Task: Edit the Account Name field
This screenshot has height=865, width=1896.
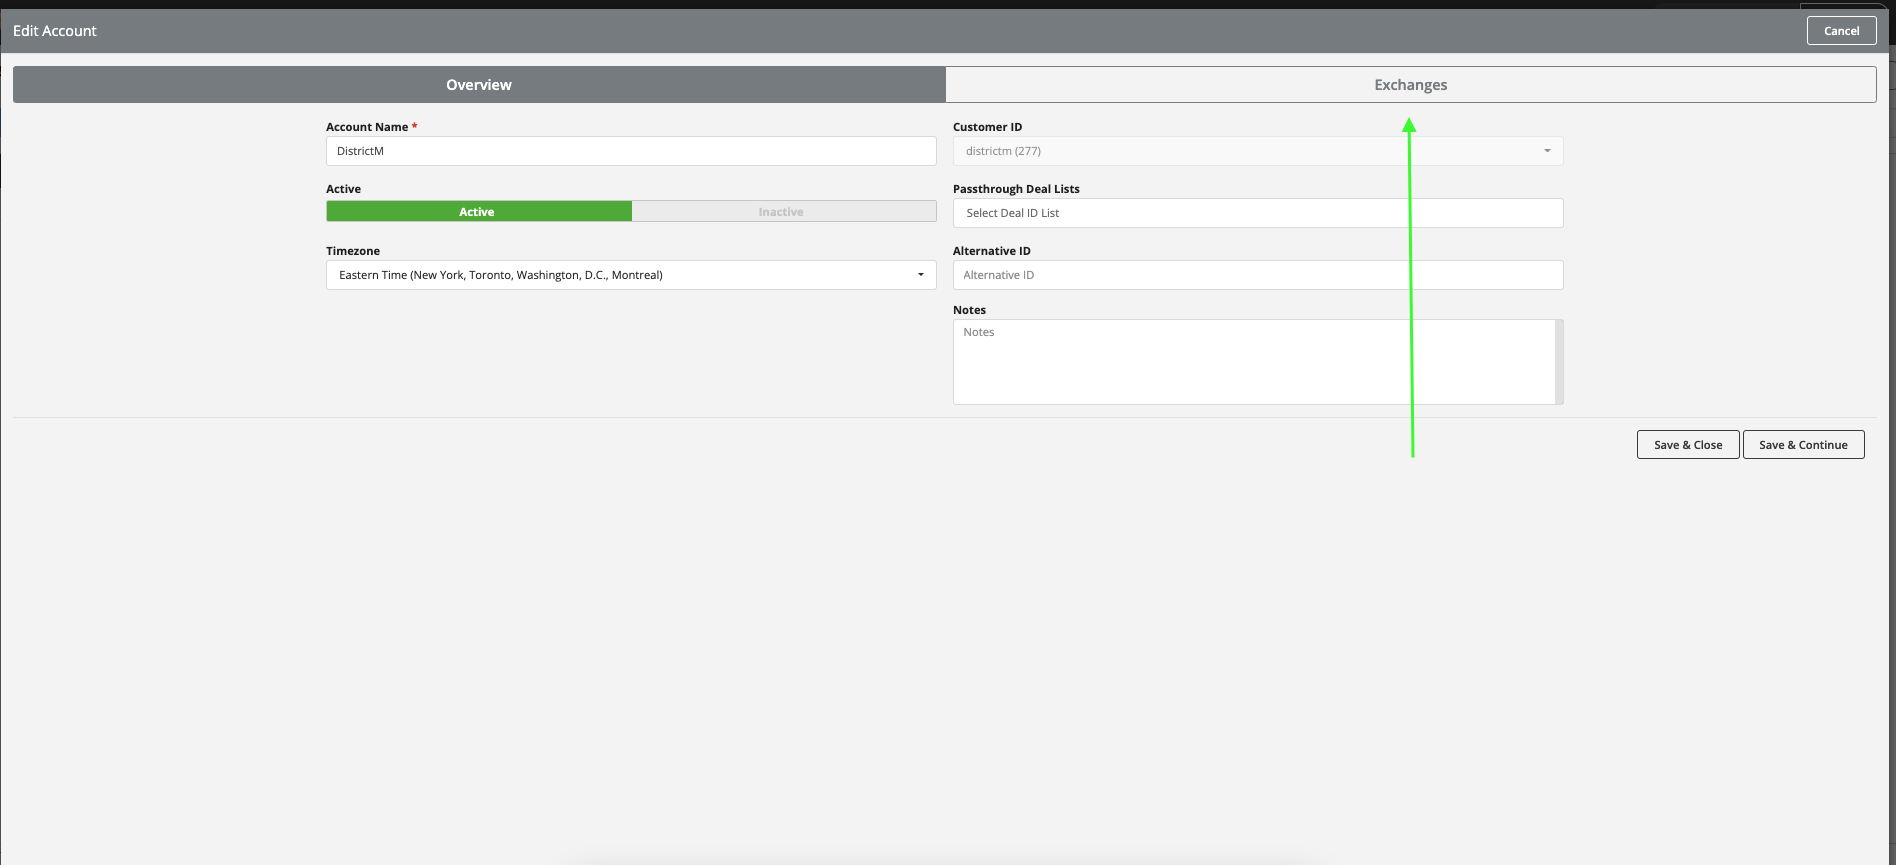Action: pos(631,151)
